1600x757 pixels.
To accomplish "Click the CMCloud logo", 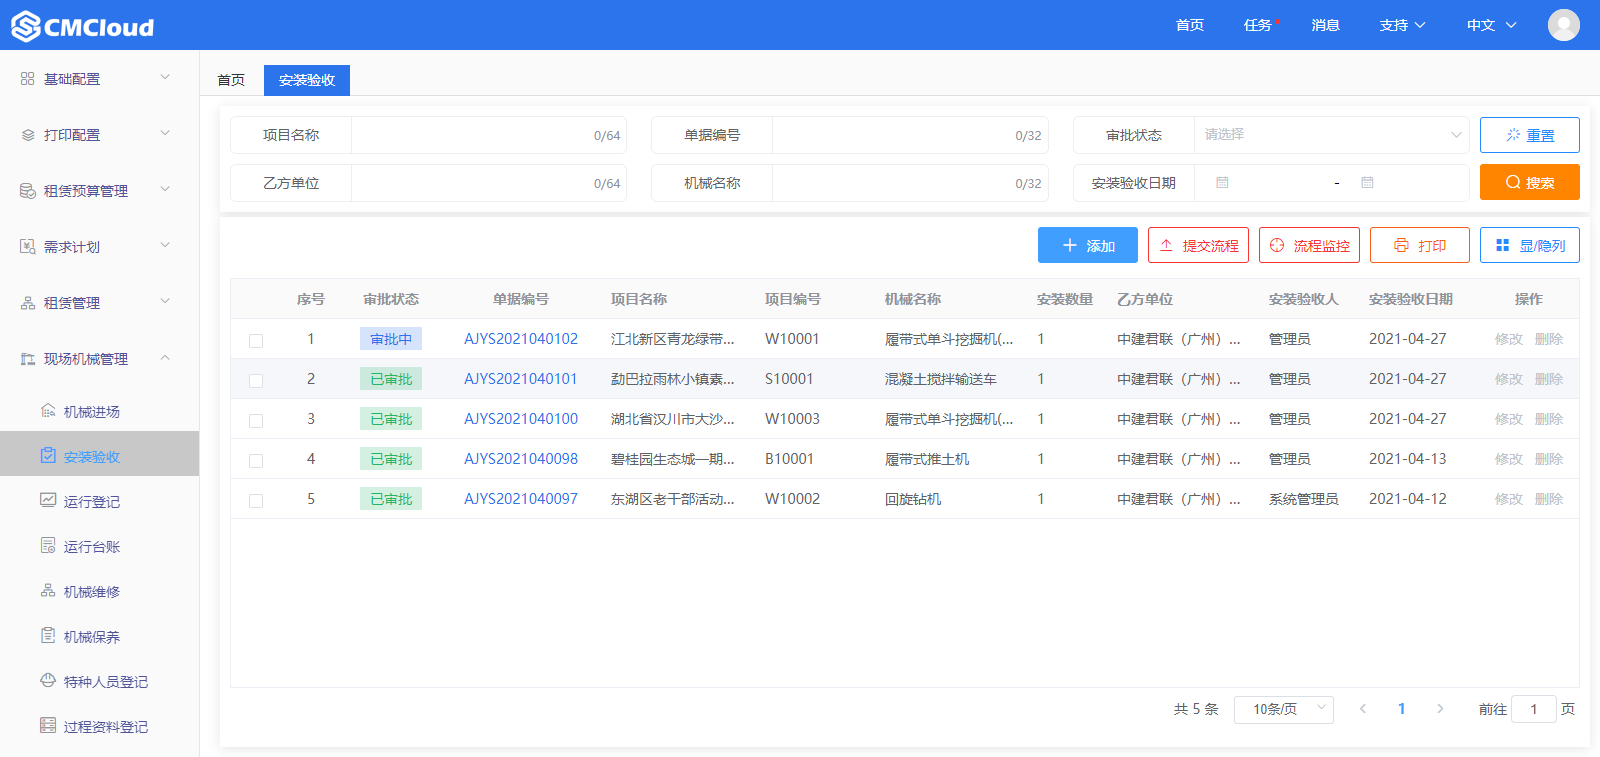I will [83, 26].
